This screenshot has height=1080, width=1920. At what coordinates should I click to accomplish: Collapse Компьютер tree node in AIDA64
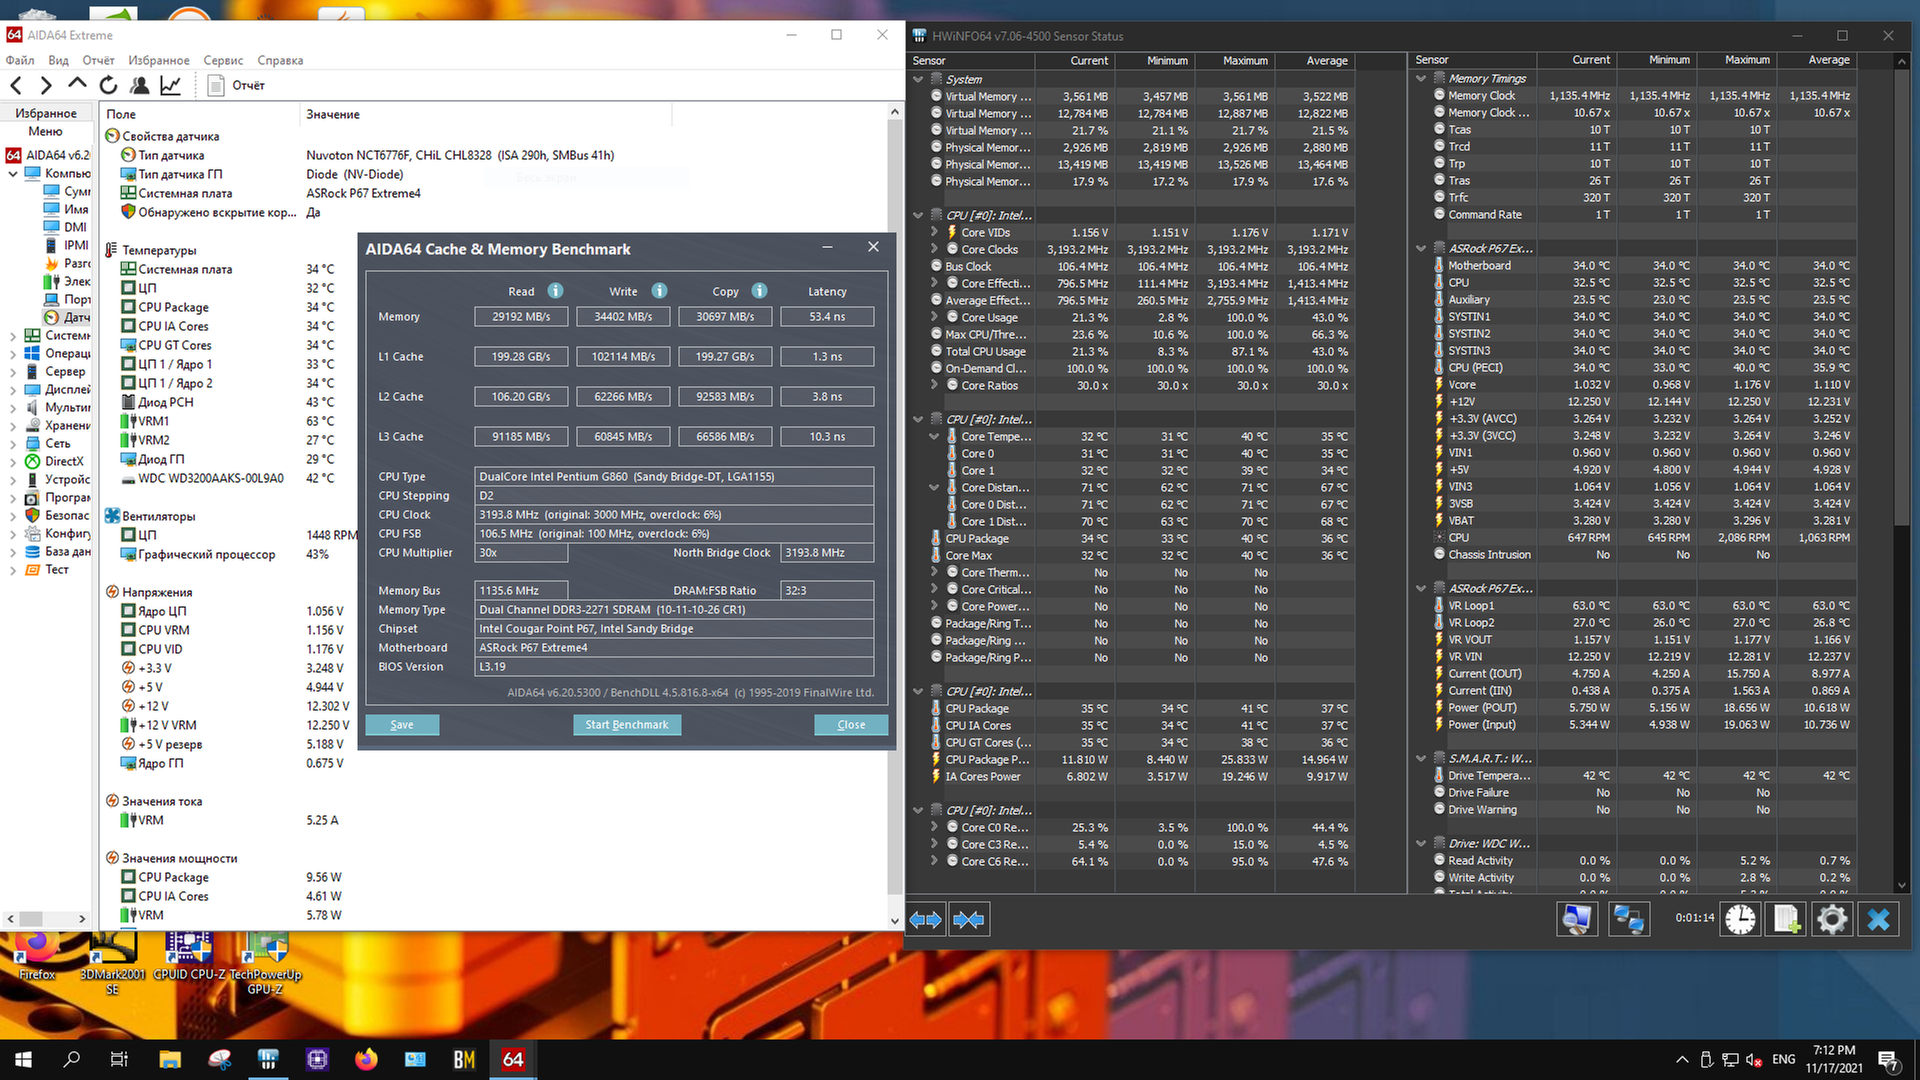(x=12, y=173)
